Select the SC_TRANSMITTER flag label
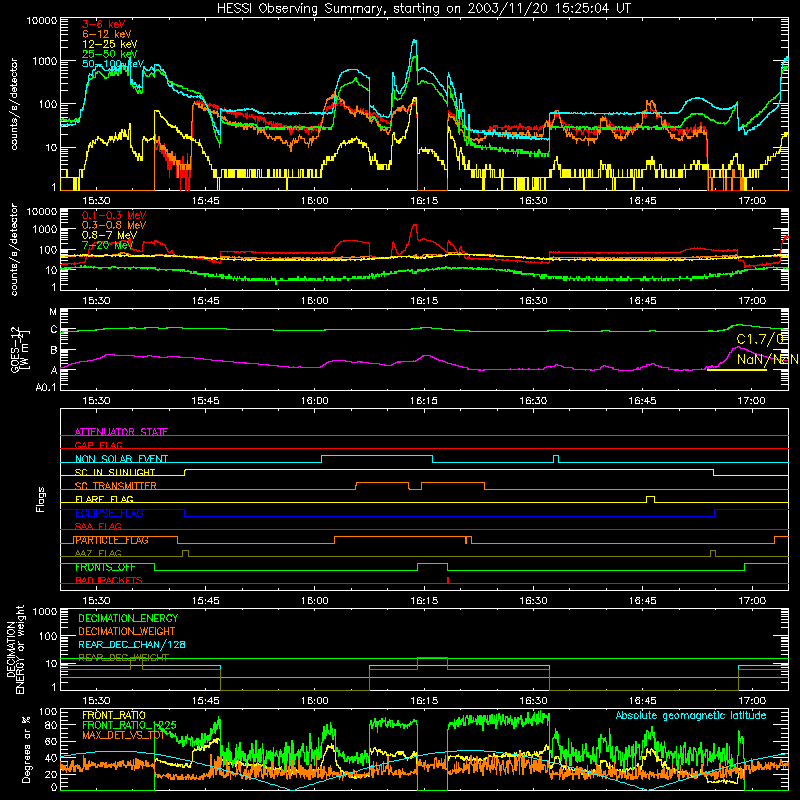 point(116,486)
